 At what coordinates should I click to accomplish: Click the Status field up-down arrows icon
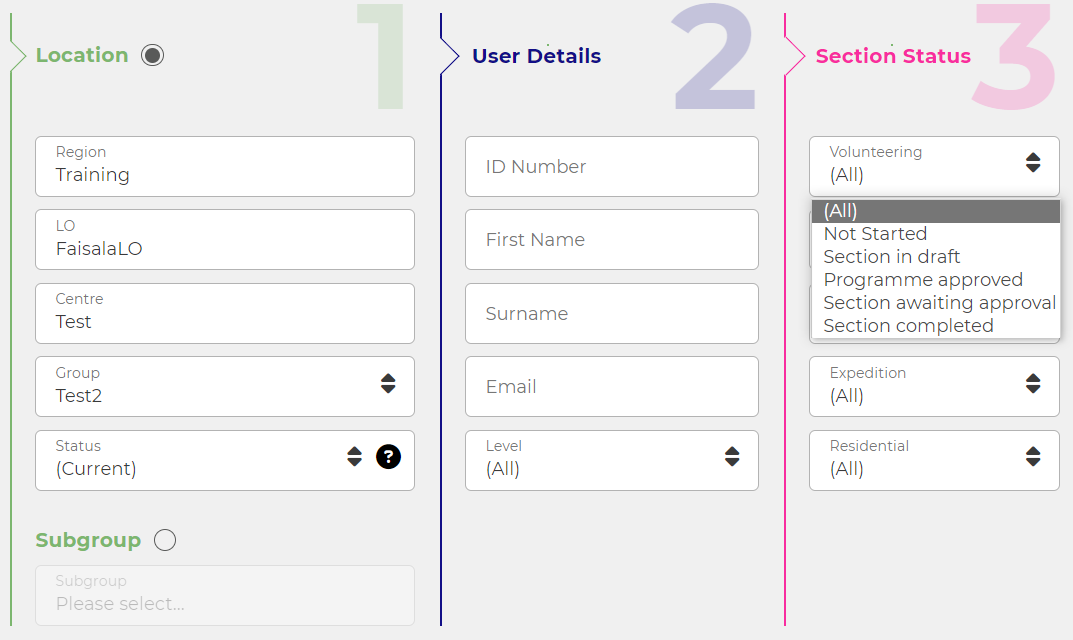[x=354, y=457]
